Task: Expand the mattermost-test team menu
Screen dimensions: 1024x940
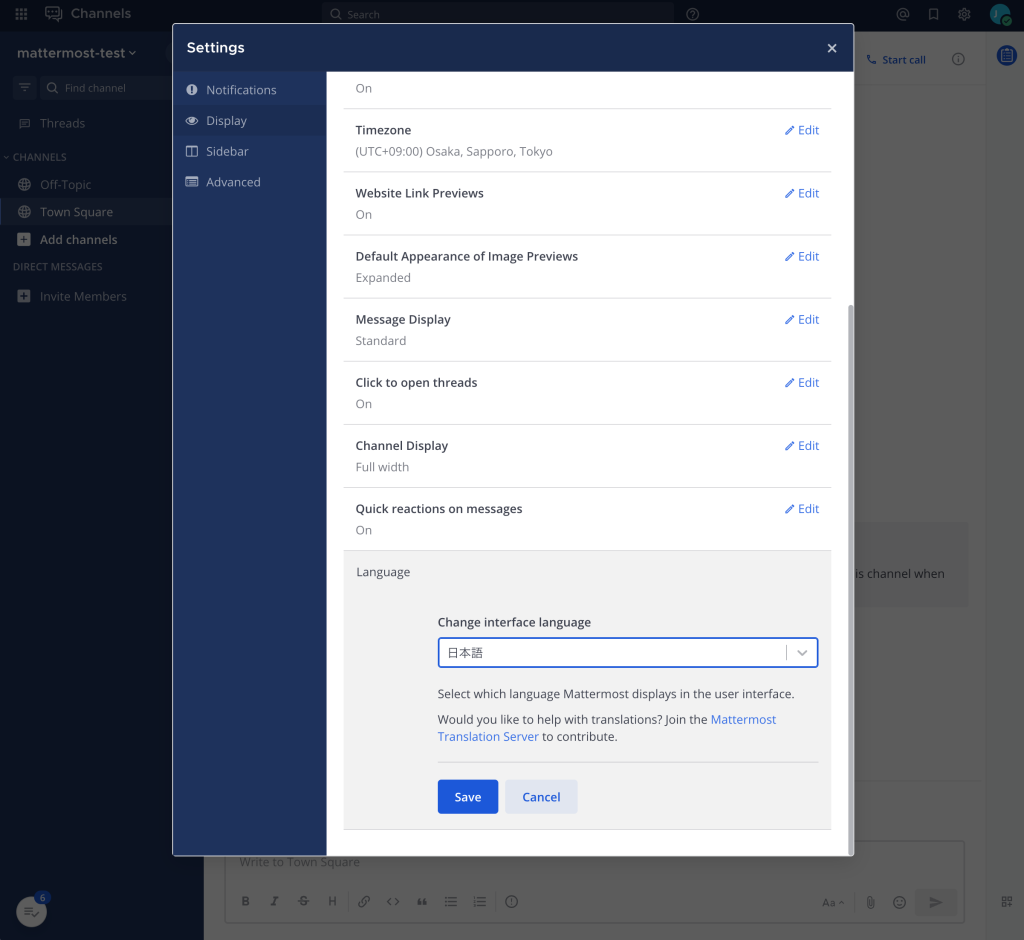Action: (77, 53)
